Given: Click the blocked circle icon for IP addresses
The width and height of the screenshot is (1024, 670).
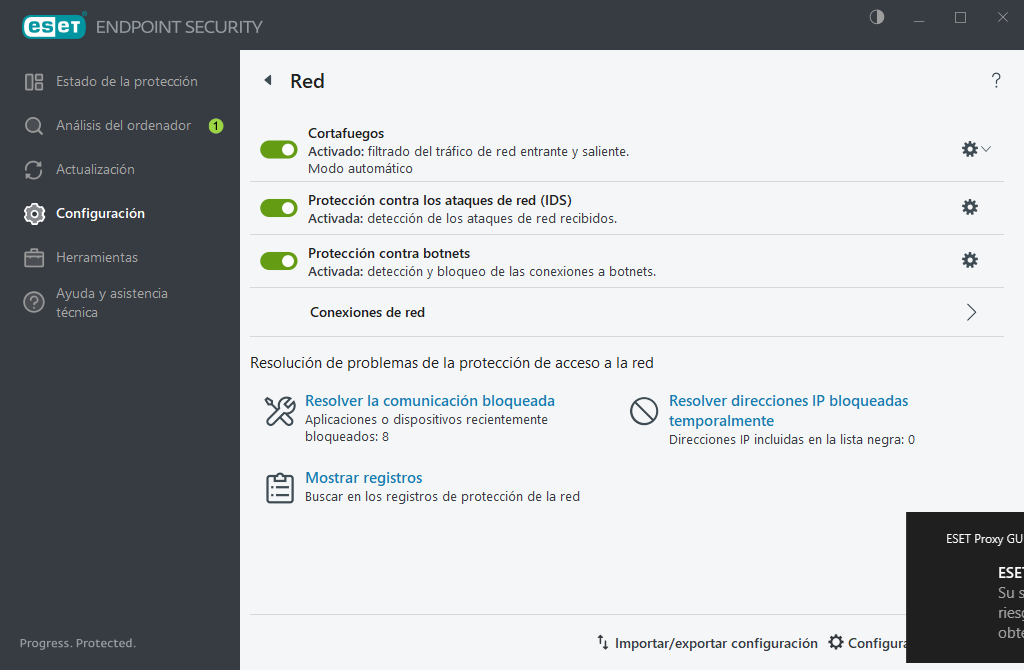Looking at the screenshot, I should point(644,411).
